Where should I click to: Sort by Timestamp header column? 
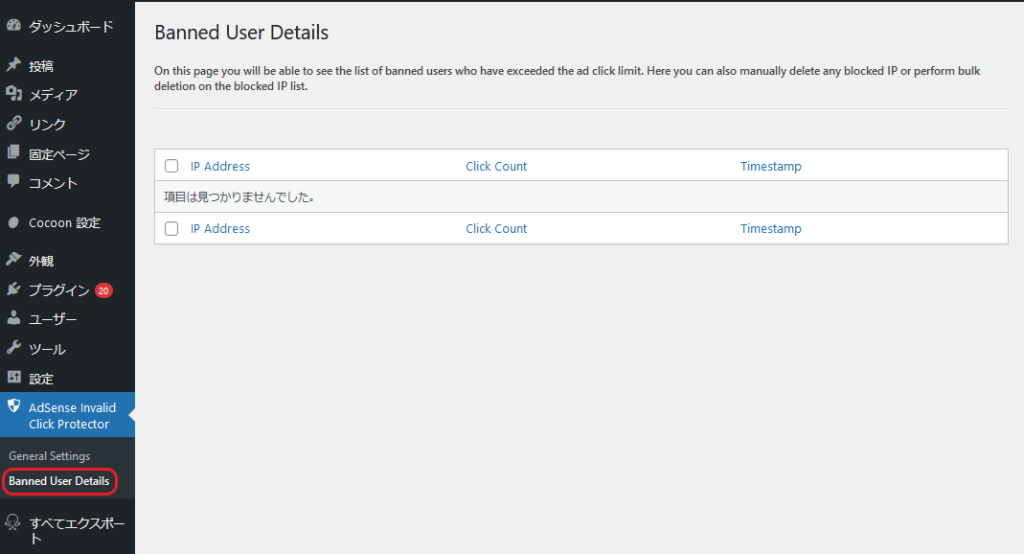coord(770,166)
